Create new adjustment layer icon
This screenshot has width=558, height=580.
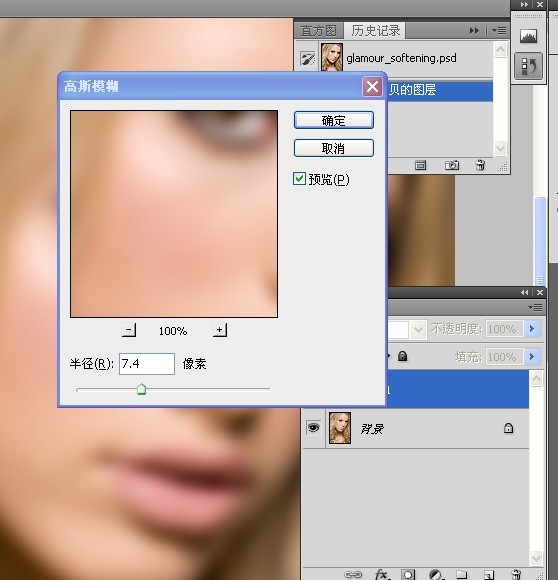(435, 574)
